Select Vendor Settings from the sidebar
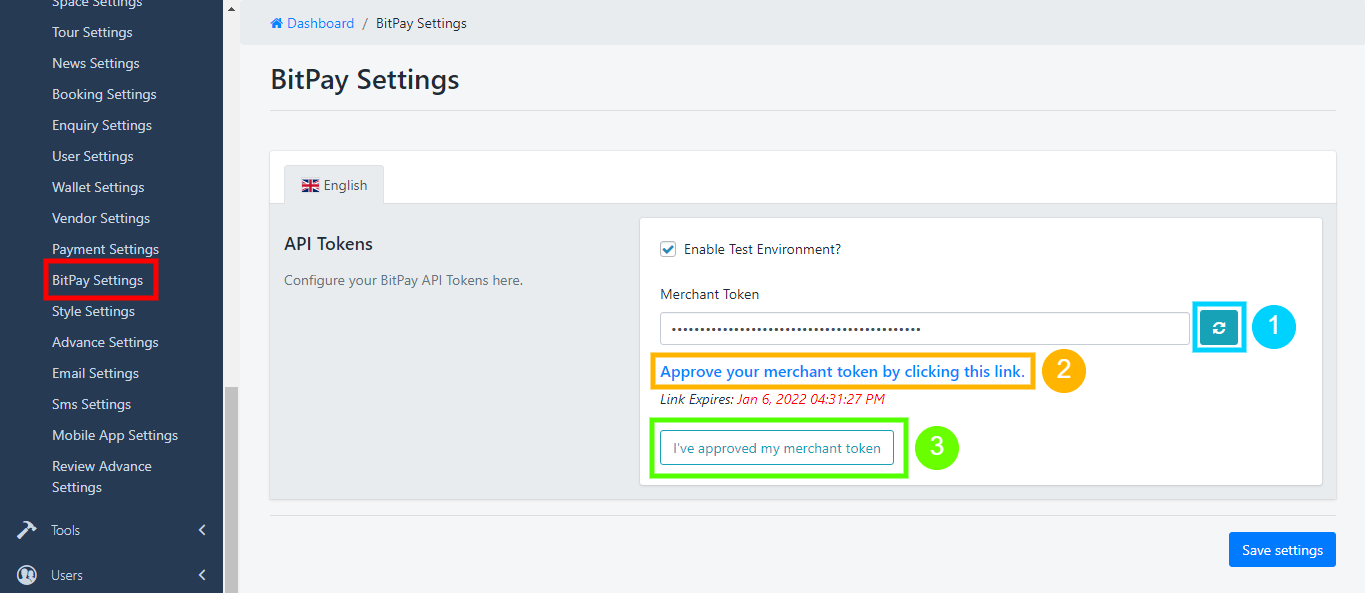 click(100, 217)
